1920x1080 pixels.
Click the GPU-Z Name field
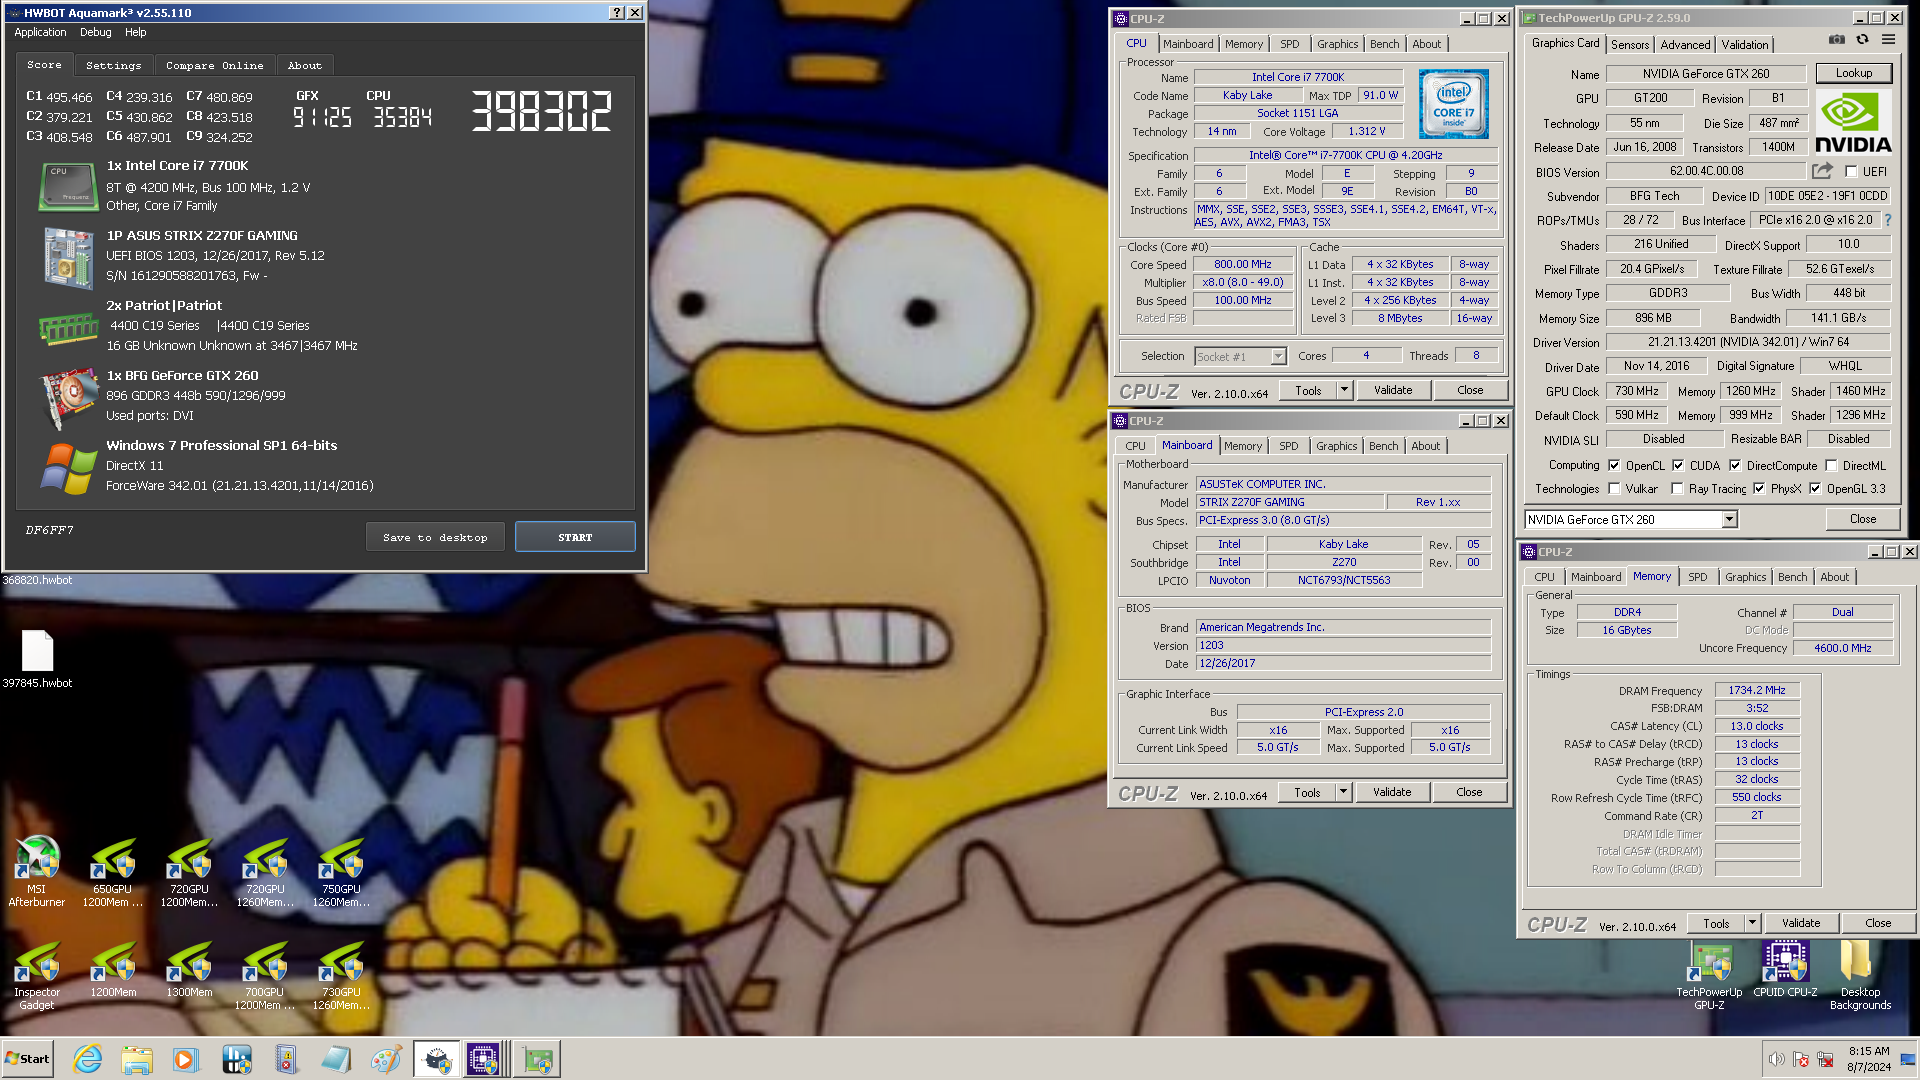coord(1706,74)
